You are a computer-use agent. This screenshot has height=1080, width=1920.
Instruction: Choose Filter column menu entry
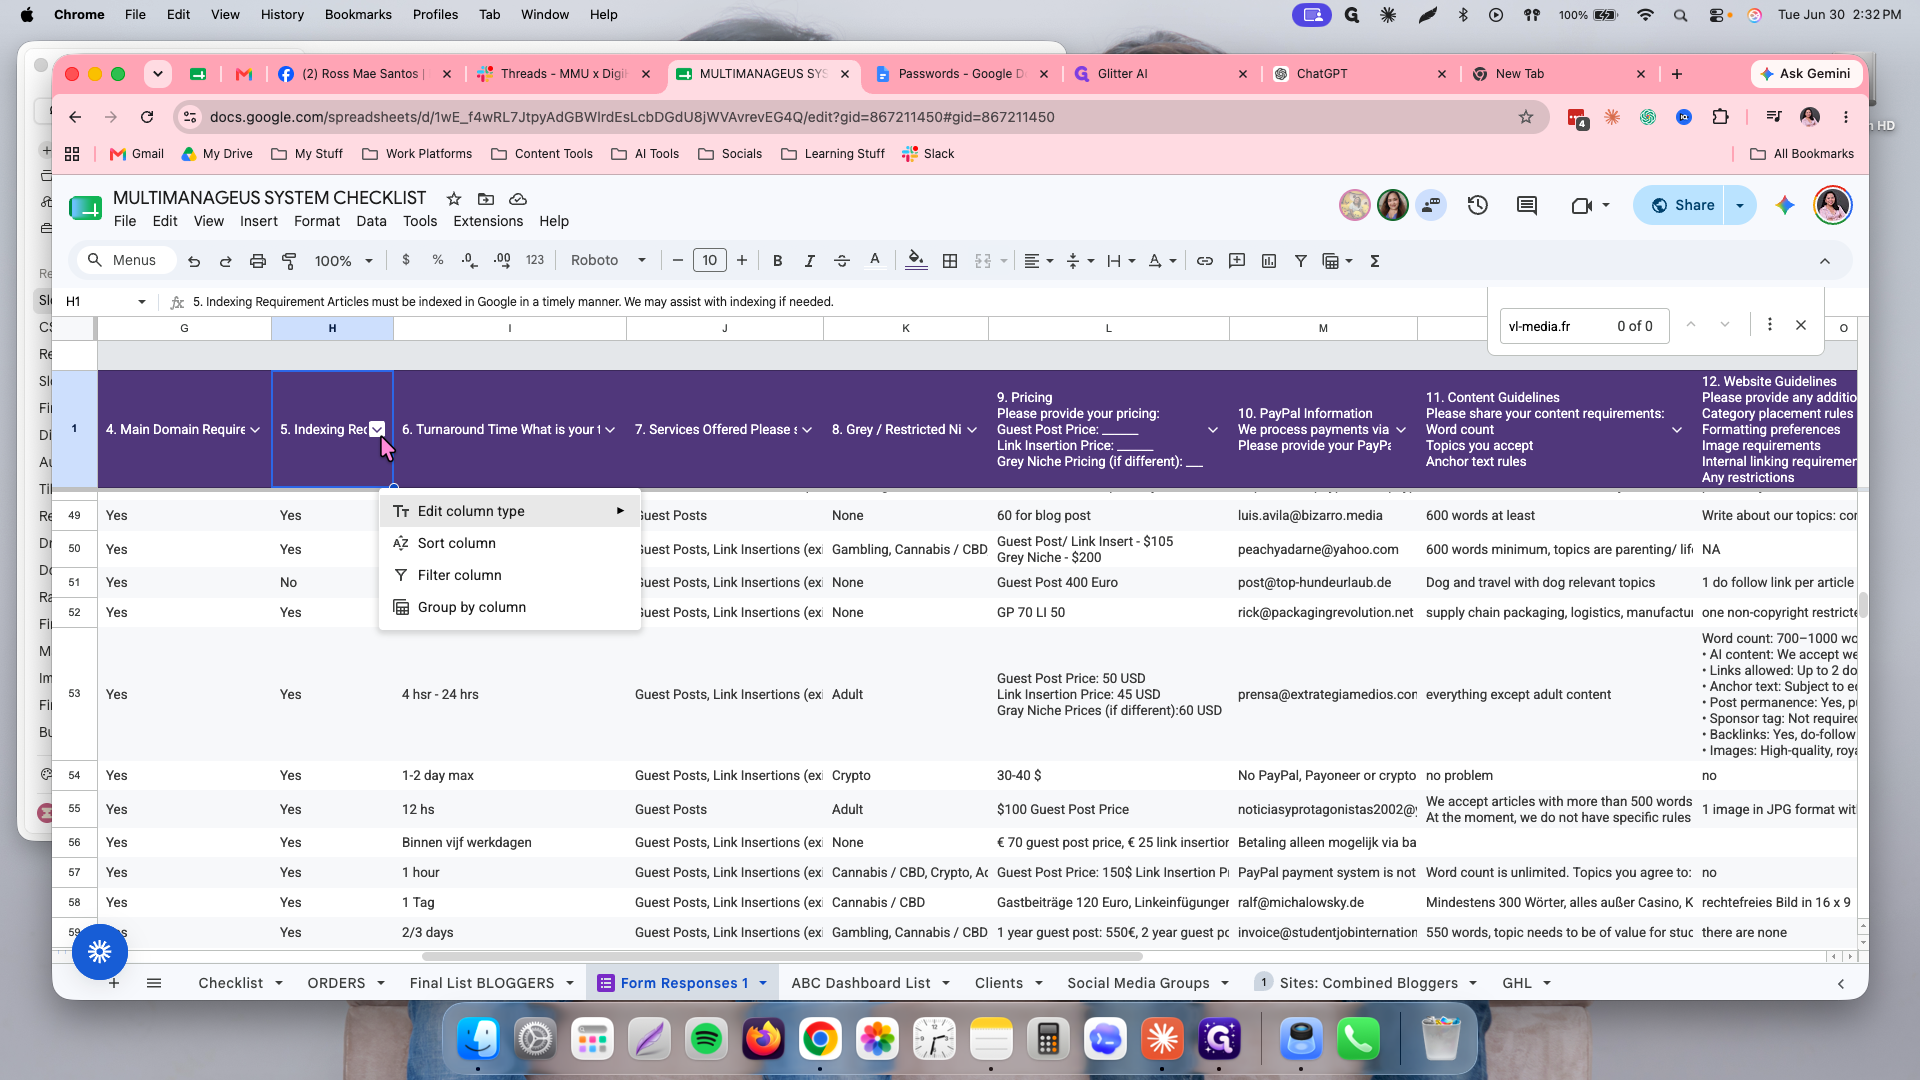pos(510,575)
